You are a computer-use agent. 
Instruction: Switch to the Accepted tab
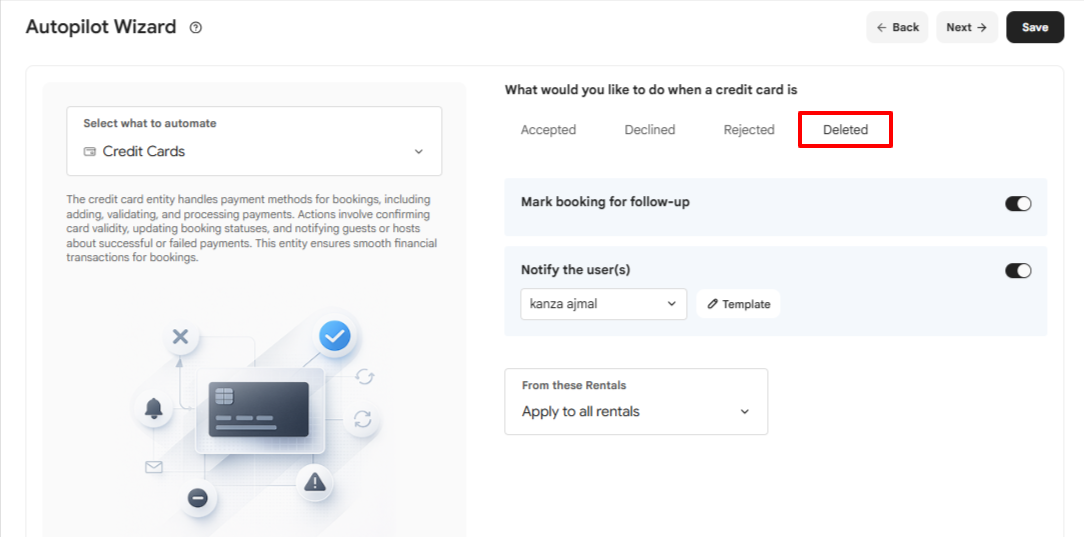point(548,130)
